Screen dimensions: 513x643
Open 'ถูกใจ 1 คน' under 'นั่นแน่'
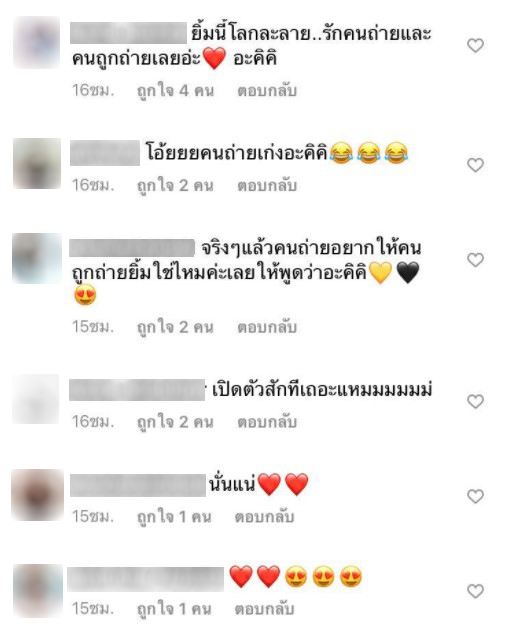tap(174, 517)
